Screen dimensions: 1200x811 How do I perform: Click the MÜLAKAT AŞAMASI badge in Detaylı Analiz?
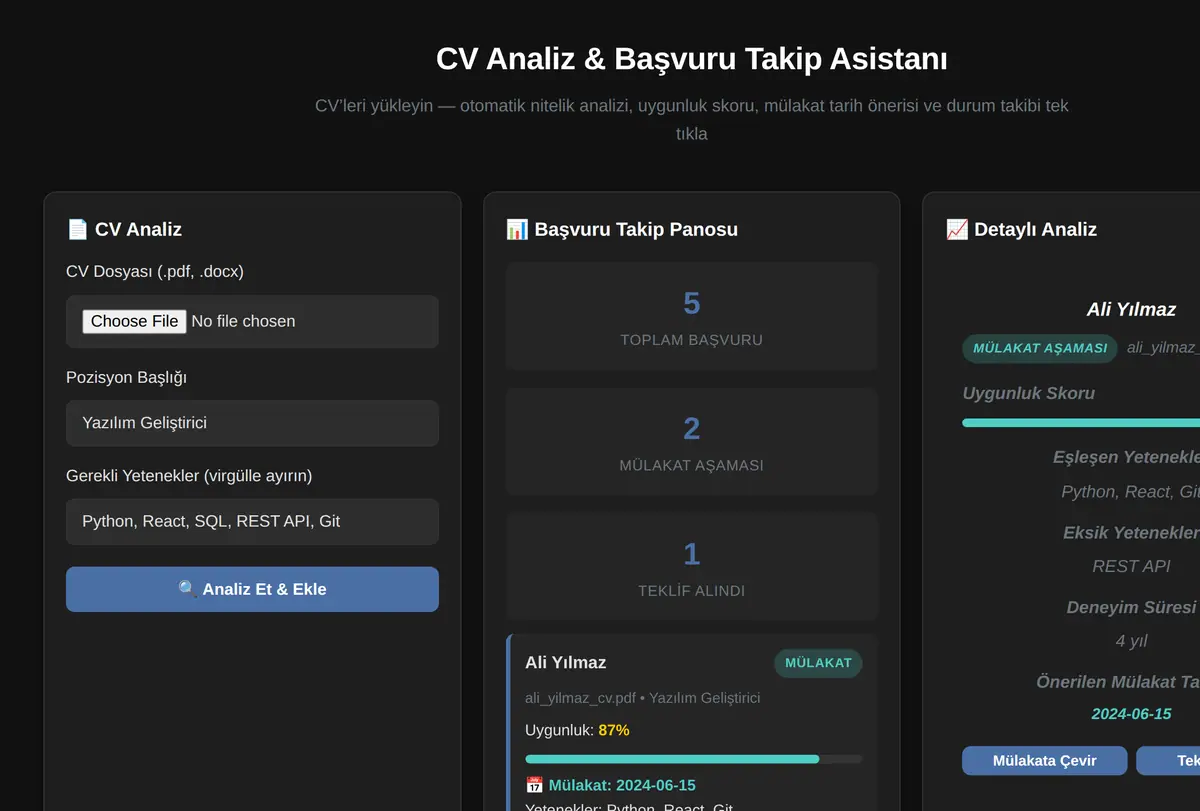pos(1040,348)
